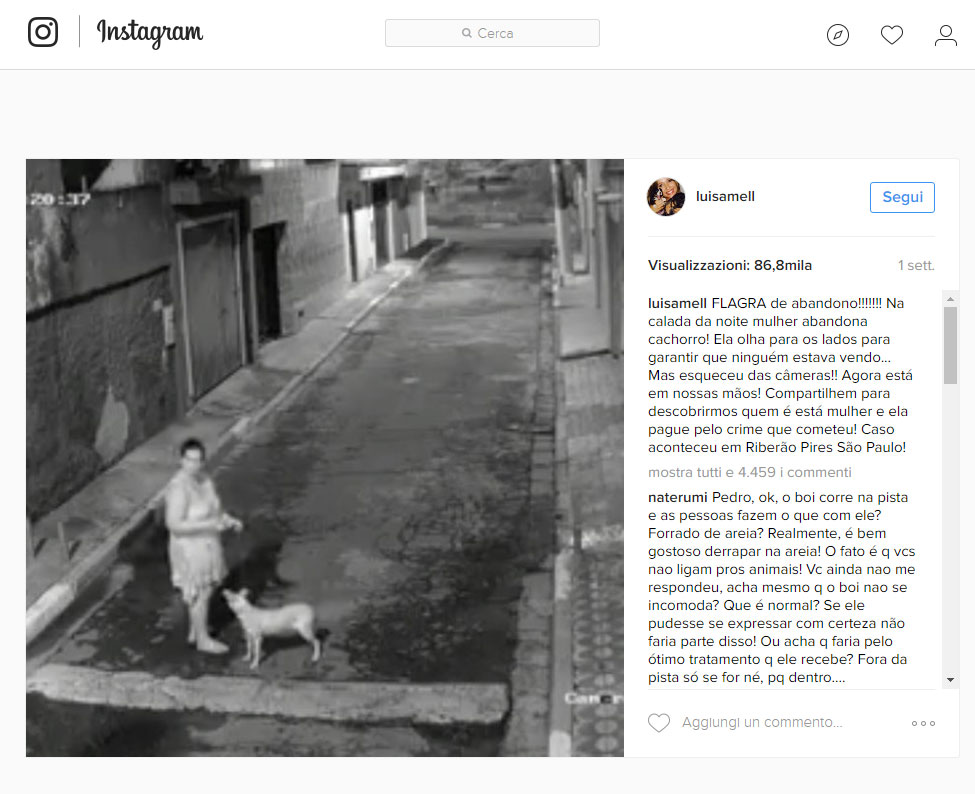This screenshot has width=975, height=794.
Task: Open the activity heart icon in header
Action: [892, 35]
